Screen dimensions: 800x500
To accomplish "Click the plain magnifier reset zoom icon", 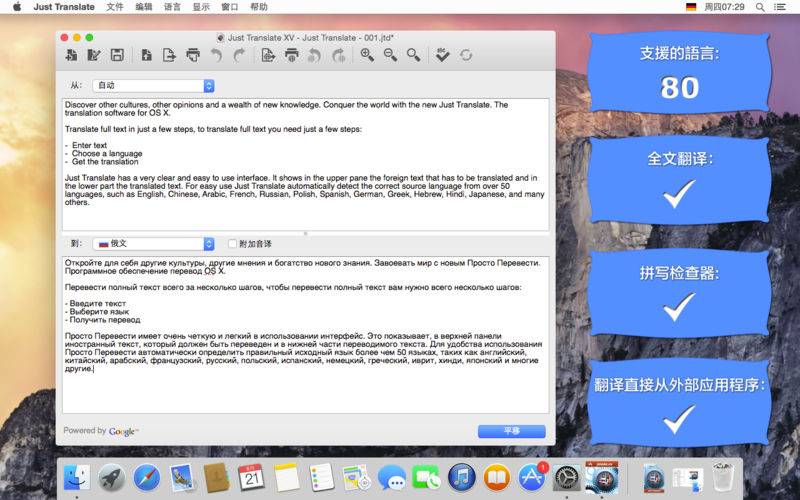I will pyautogui.click(x=414, y=55).
